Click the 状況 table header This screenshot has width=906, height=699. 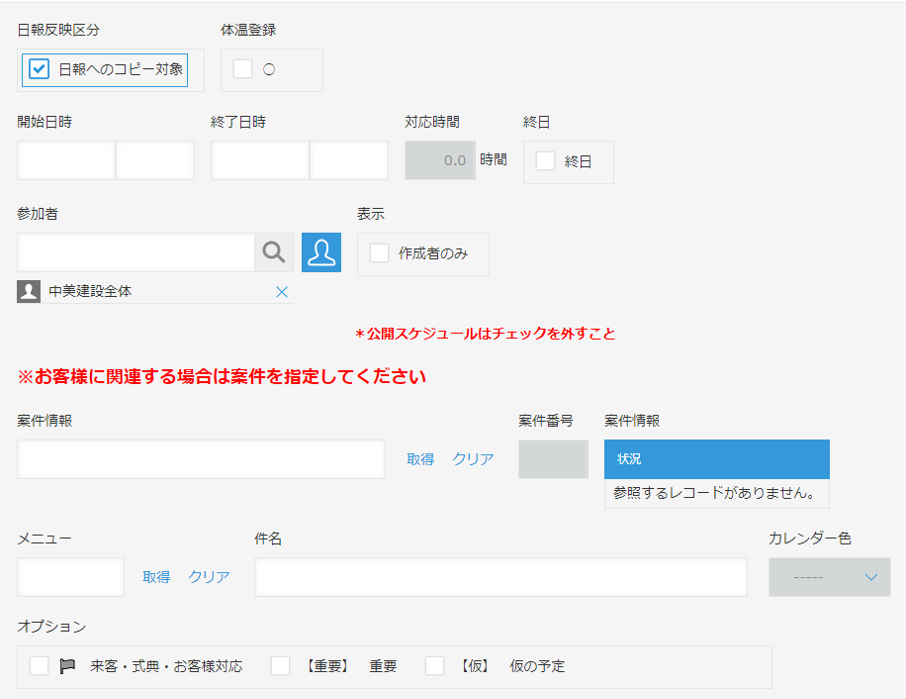click(717, 459)
